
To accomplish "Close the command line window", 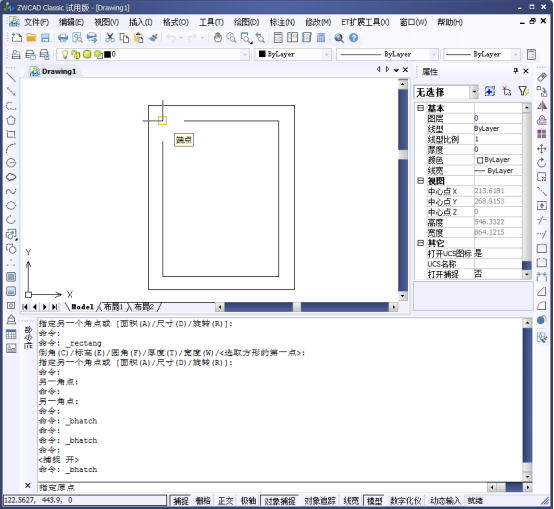I will coord(28,485).
